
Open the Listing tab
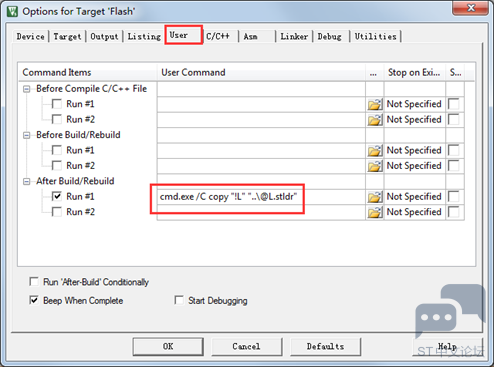pos(144,36)
